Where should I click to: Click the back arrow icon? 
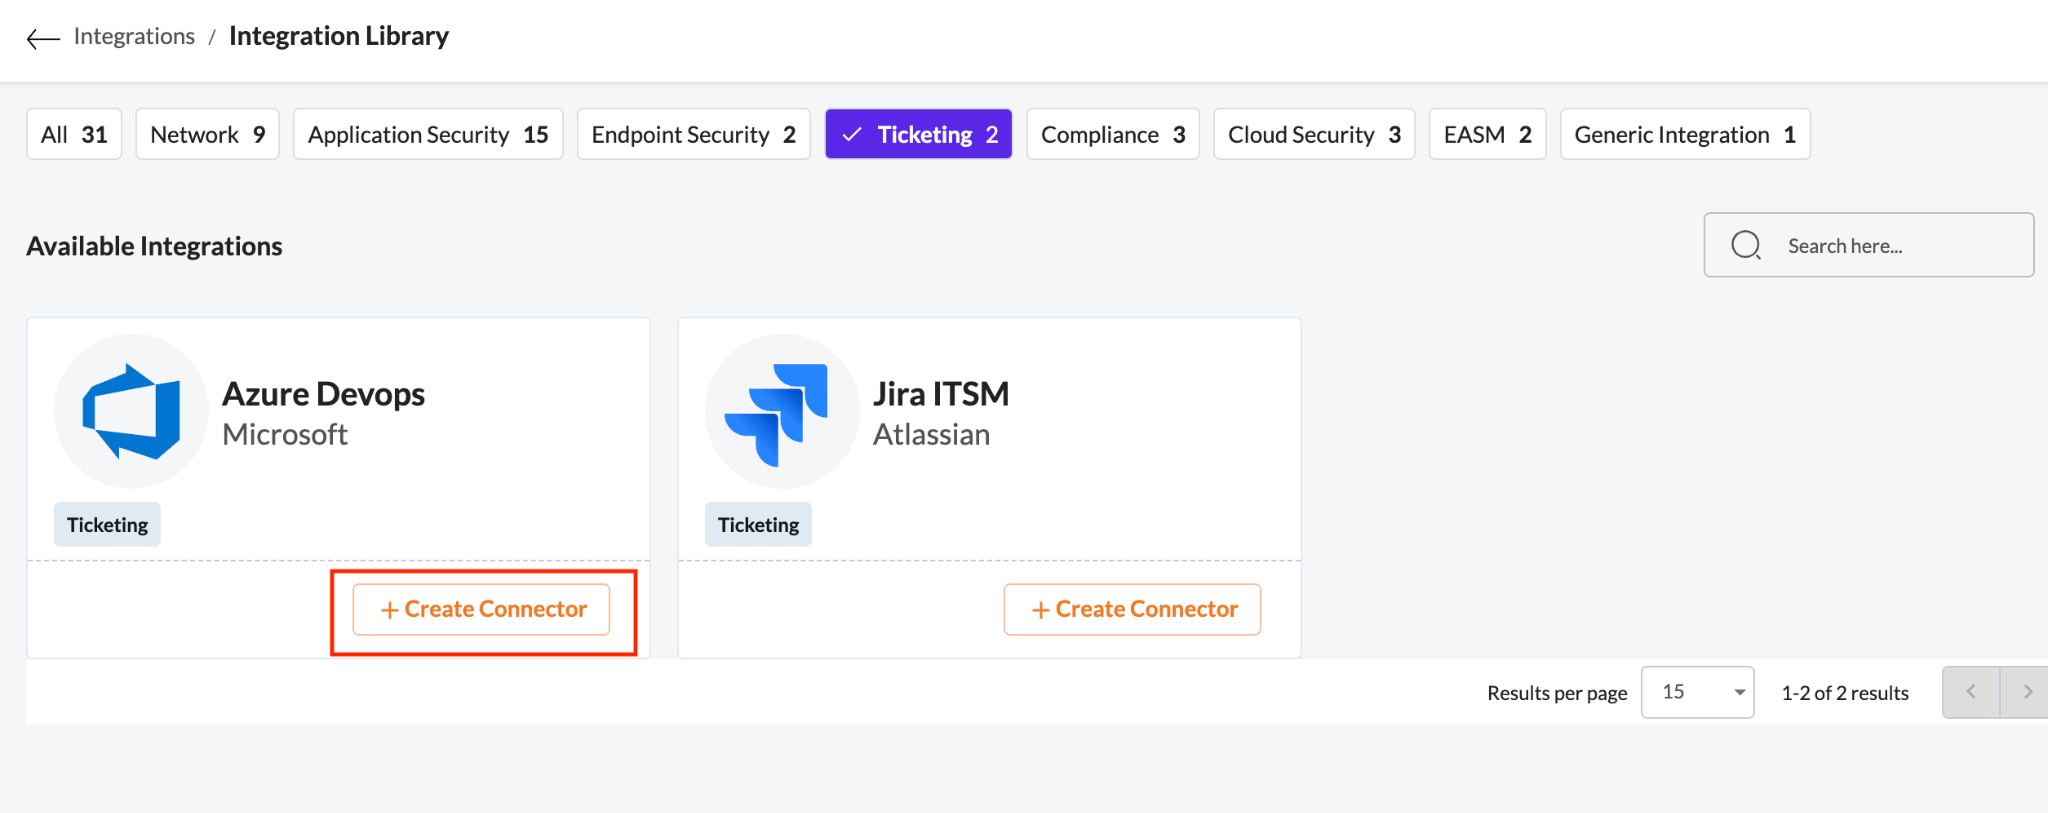[x=43, y=38]
